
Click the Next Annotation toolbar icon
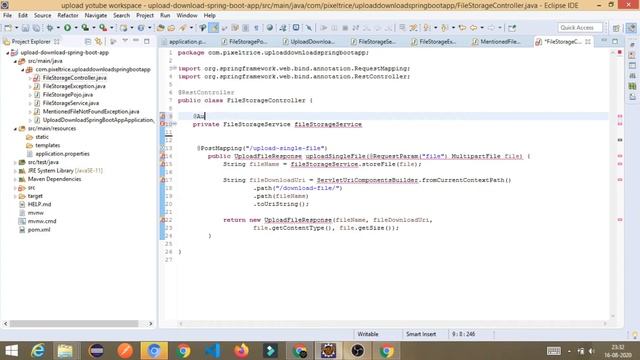[x=427, y=28]
